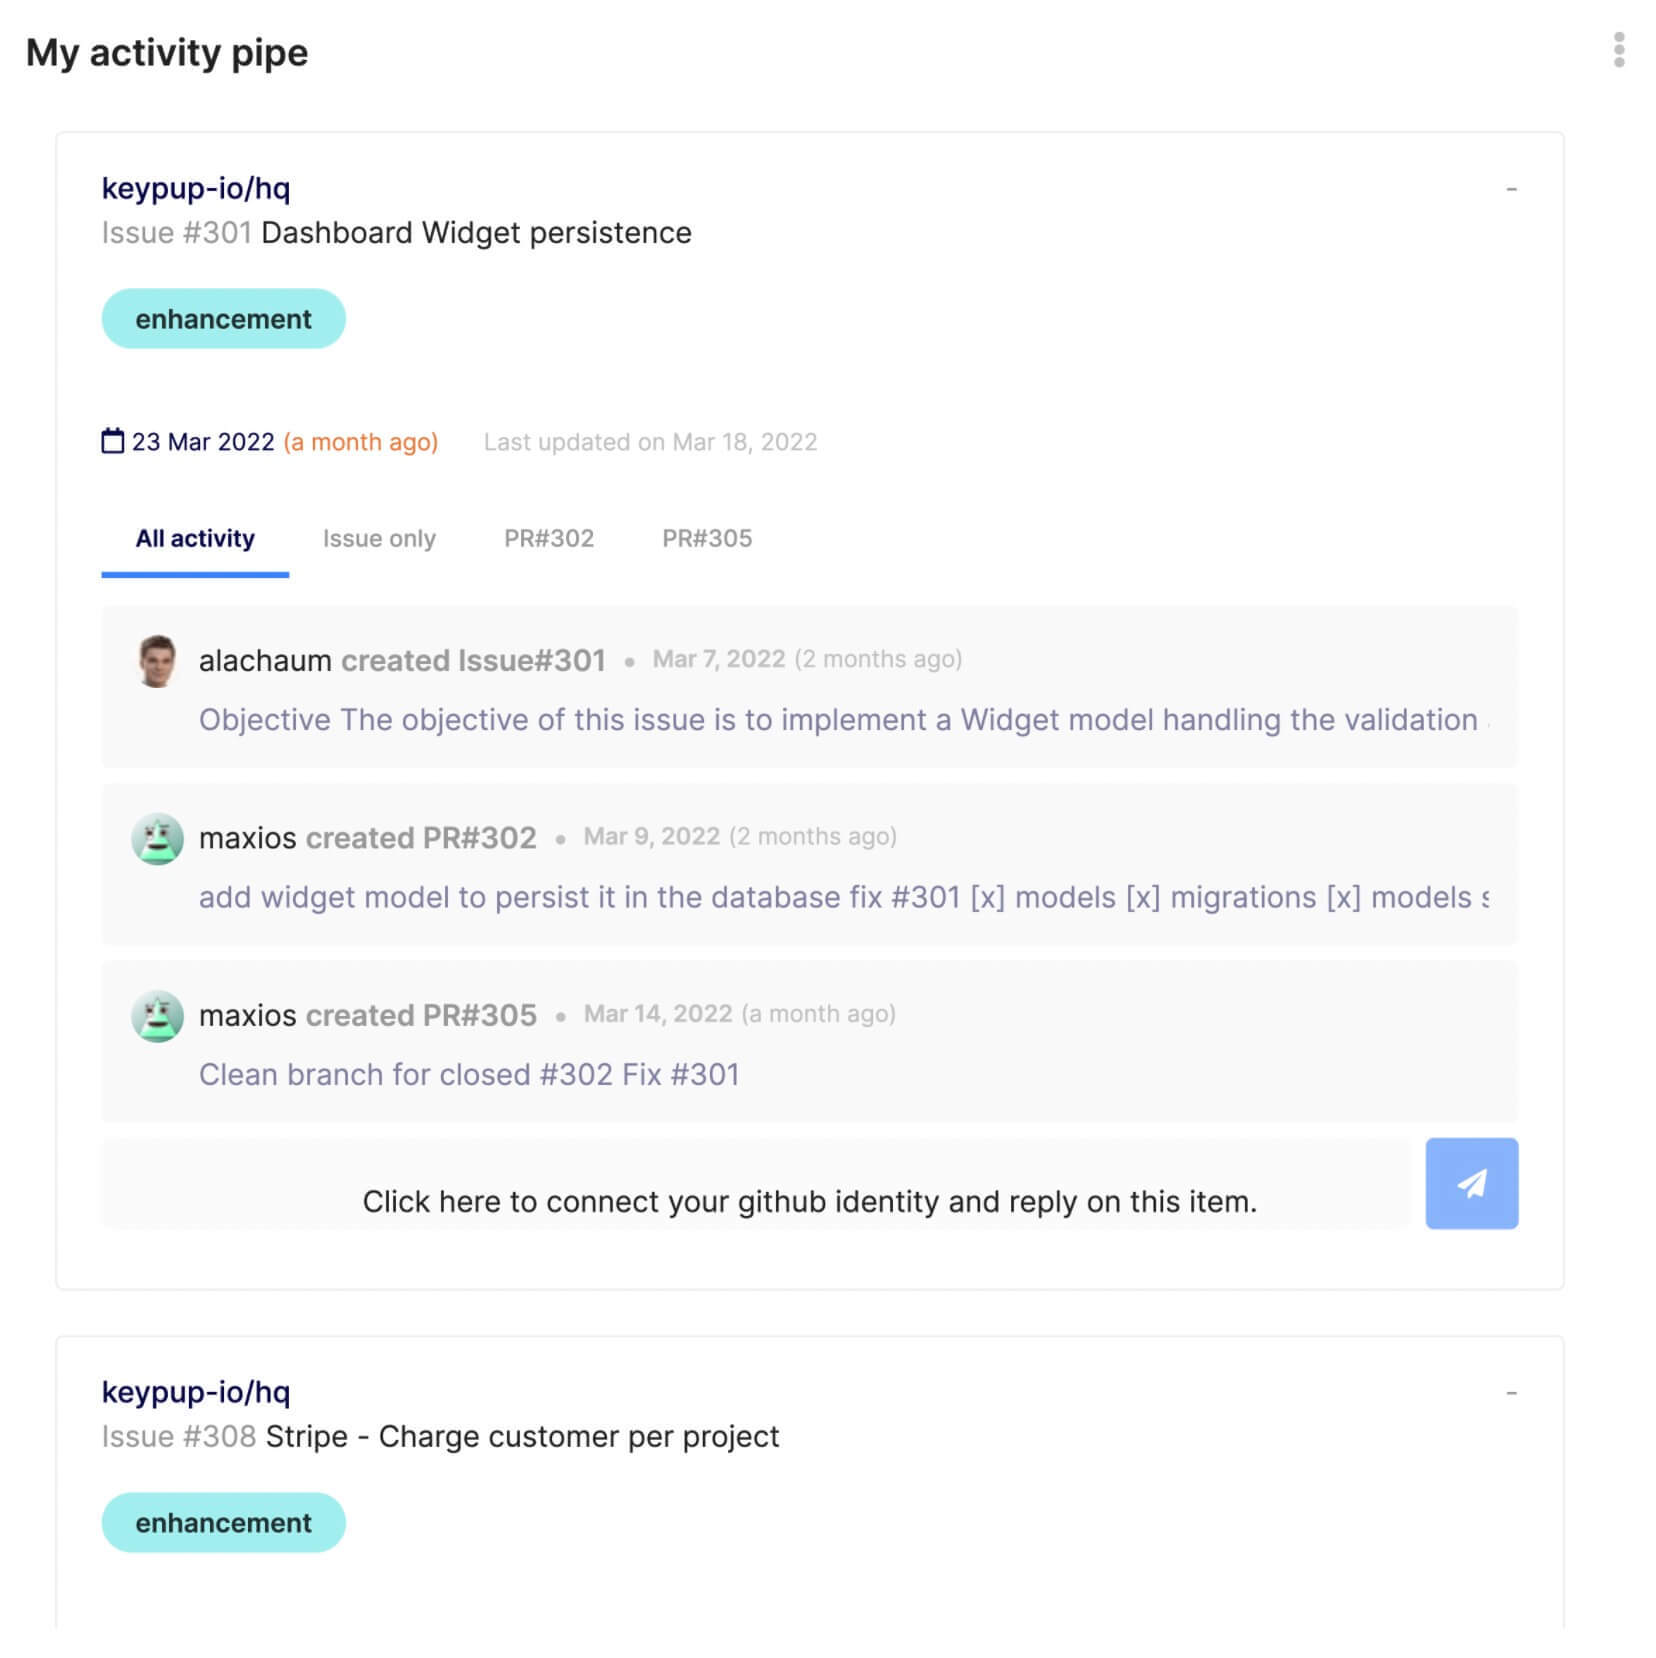Switch to the All activity tab

pos(195,539)
